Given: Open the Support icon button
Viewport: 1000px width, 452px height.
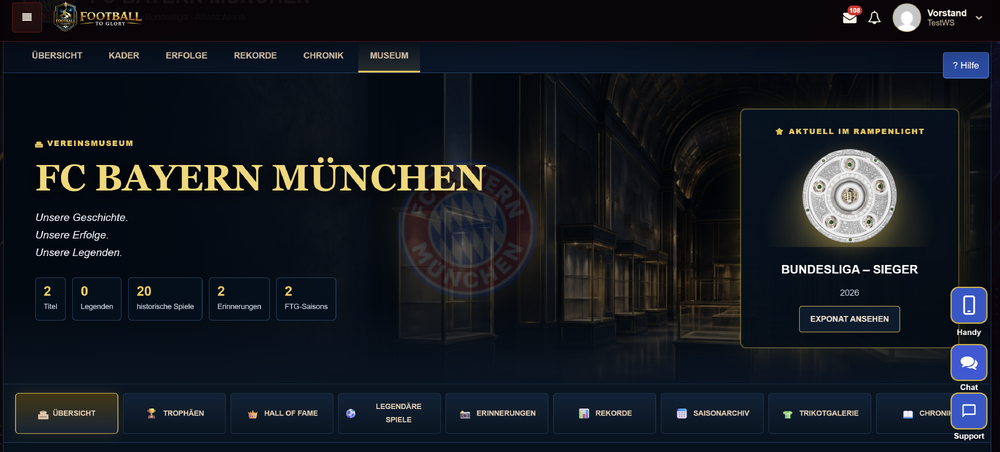Looking at the screenshot, I should pos(969,411).
